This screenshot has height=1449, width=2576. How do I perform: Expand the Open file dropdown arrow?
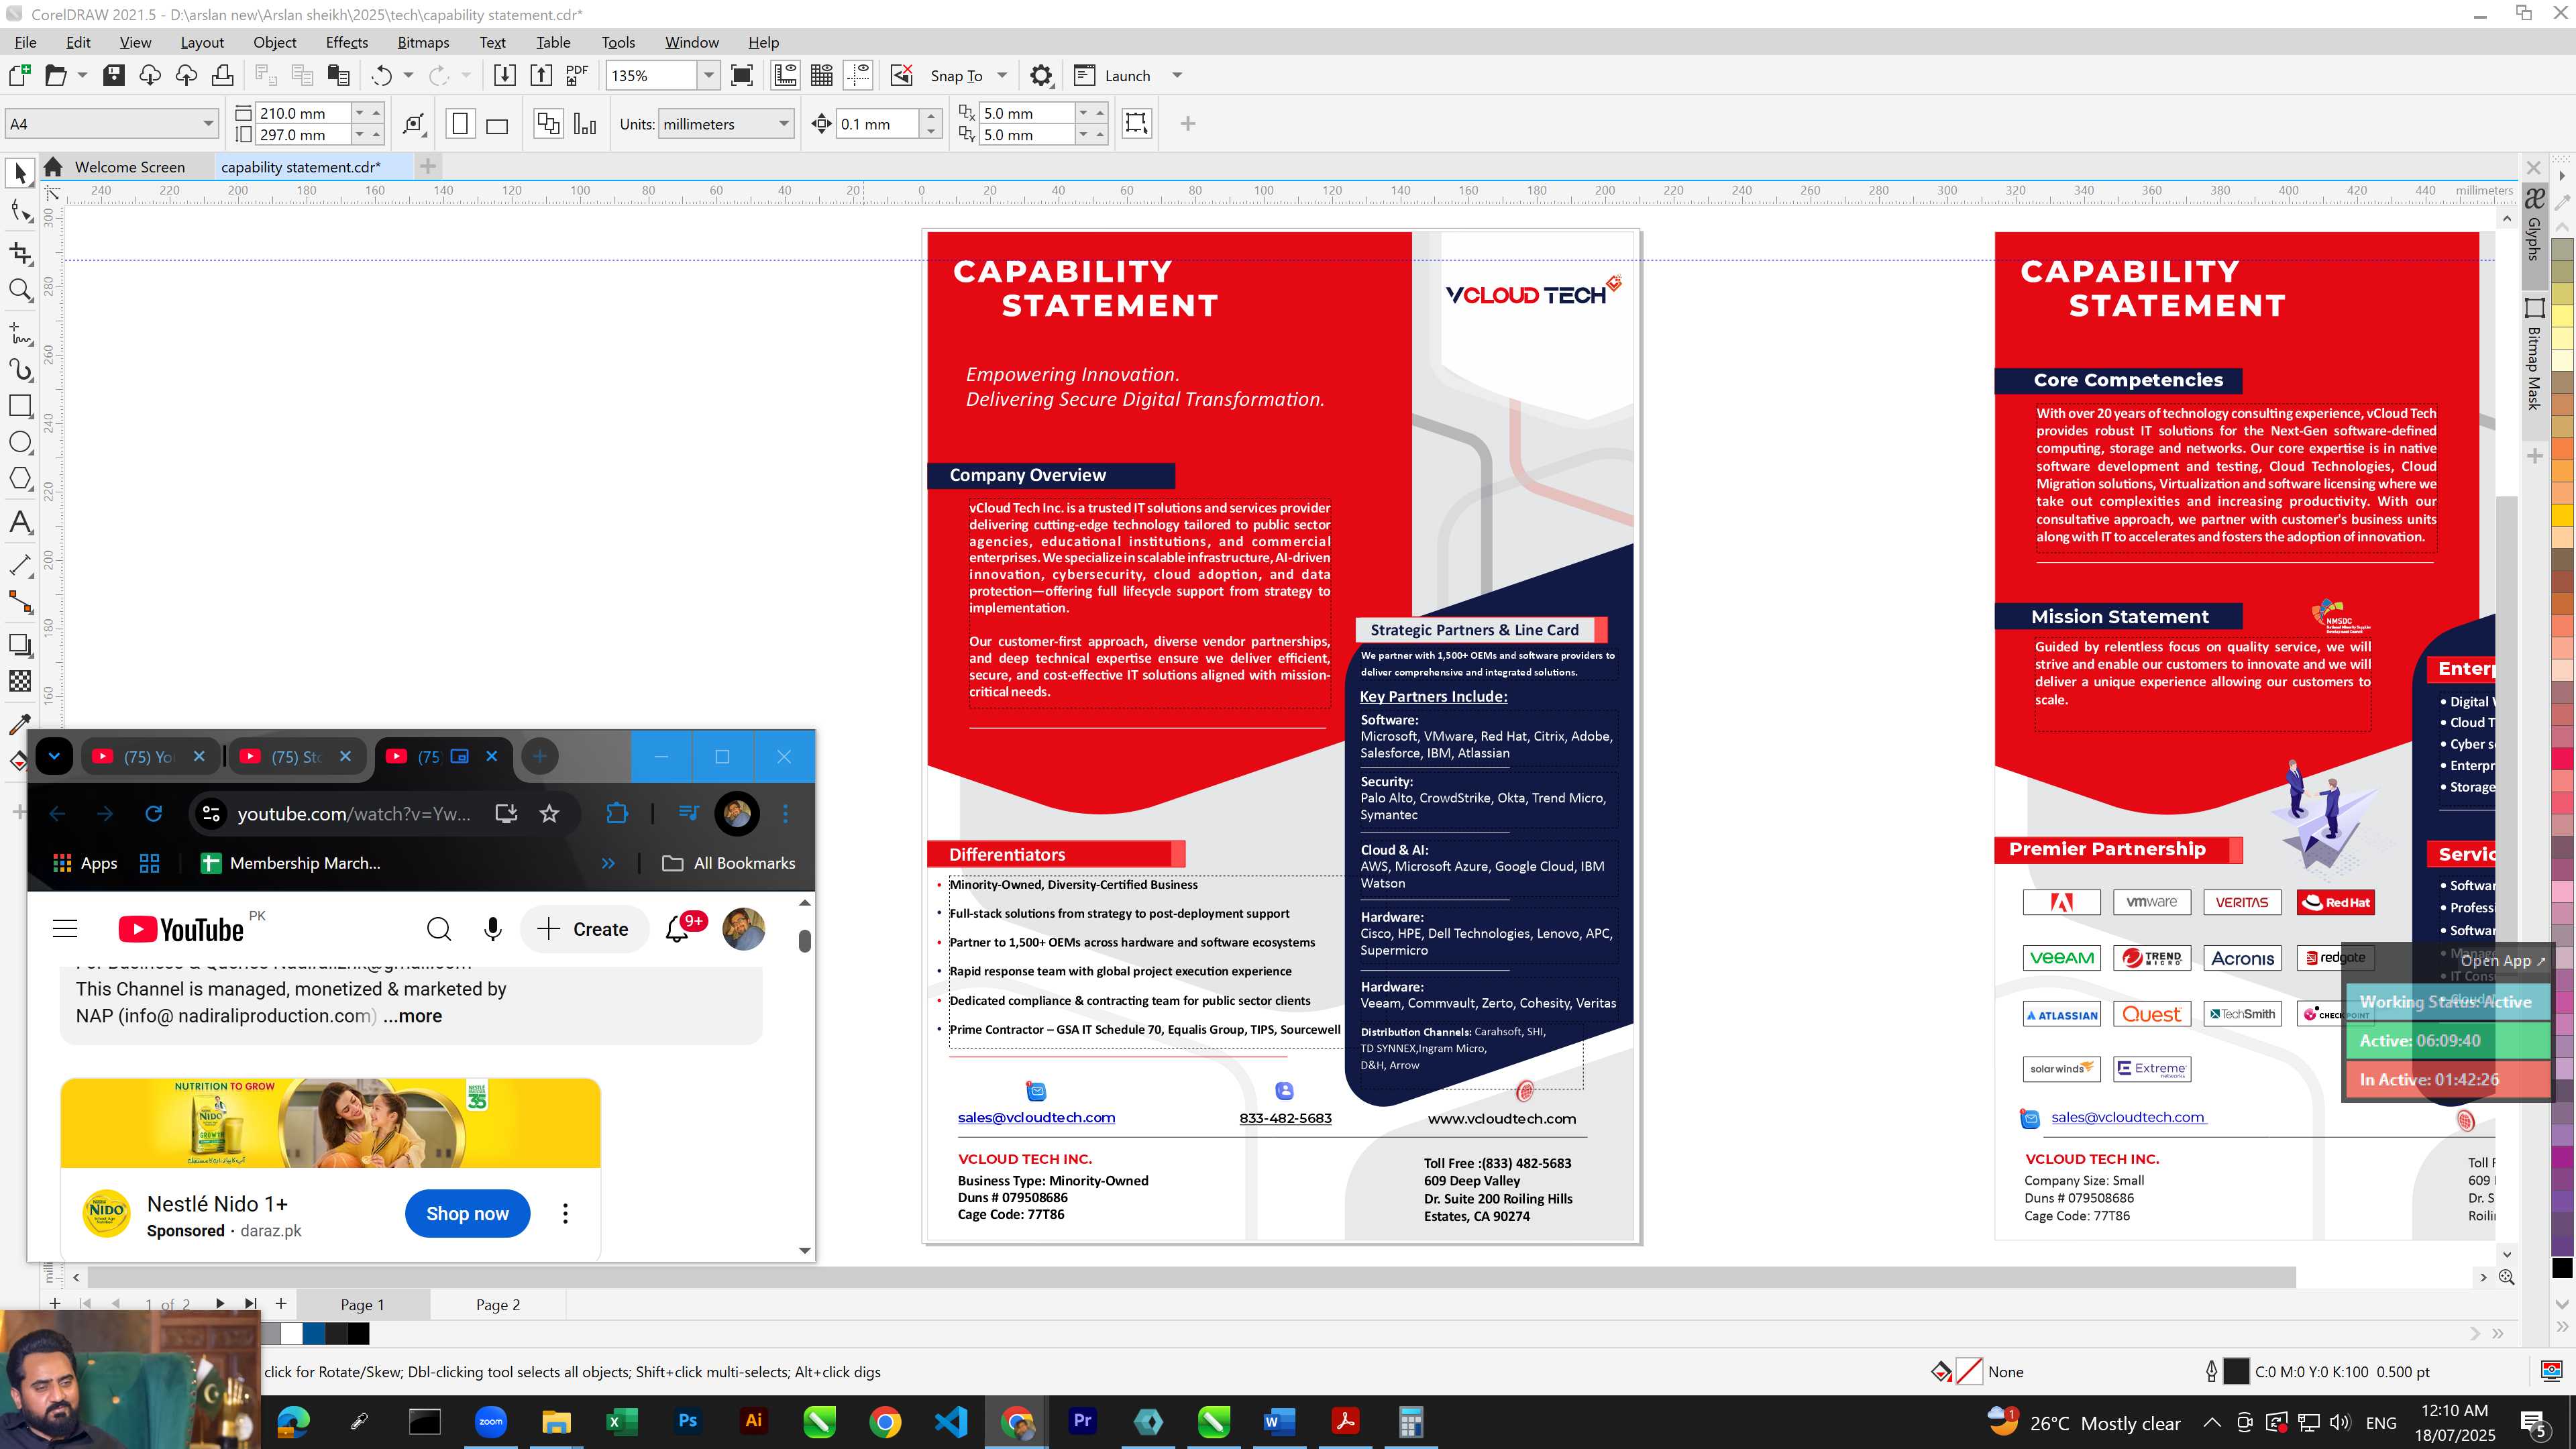(x=82, y=75)
